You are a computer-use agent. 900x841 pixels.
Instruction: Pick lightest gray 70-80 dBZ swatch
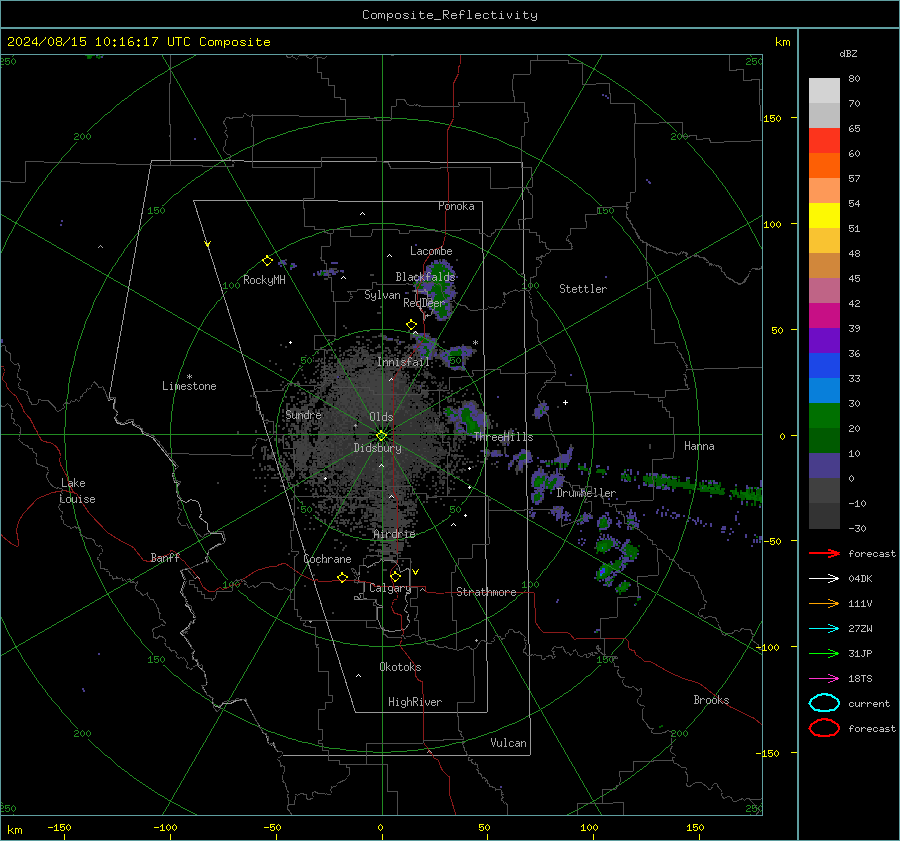coord(824,91)
